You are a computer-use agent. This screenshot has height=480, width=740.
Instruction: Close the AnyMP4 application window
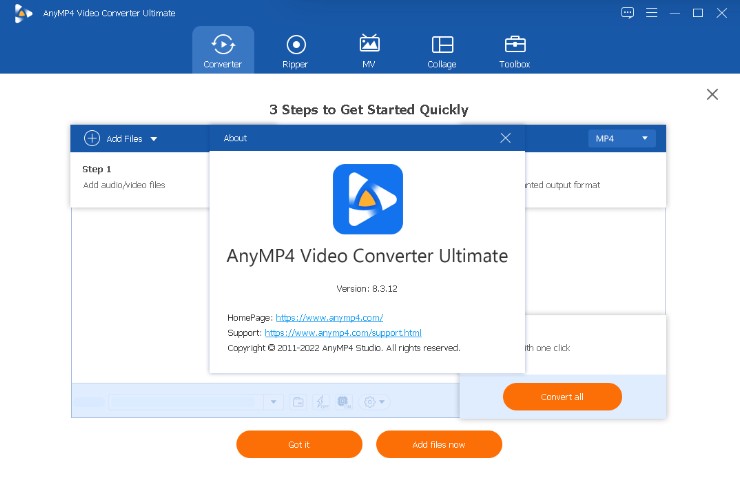coord(722,13)
